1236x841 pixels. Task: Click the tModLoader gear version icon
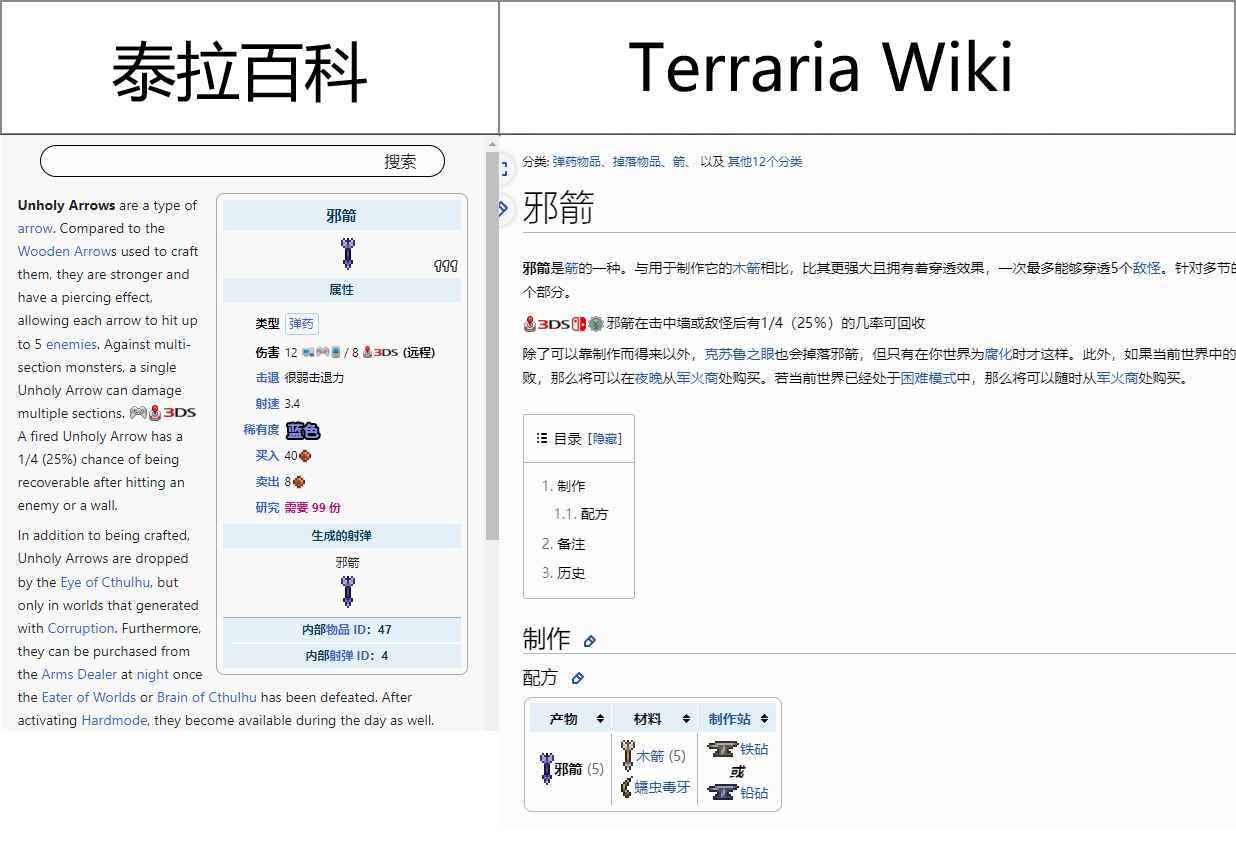click(595, 324)
